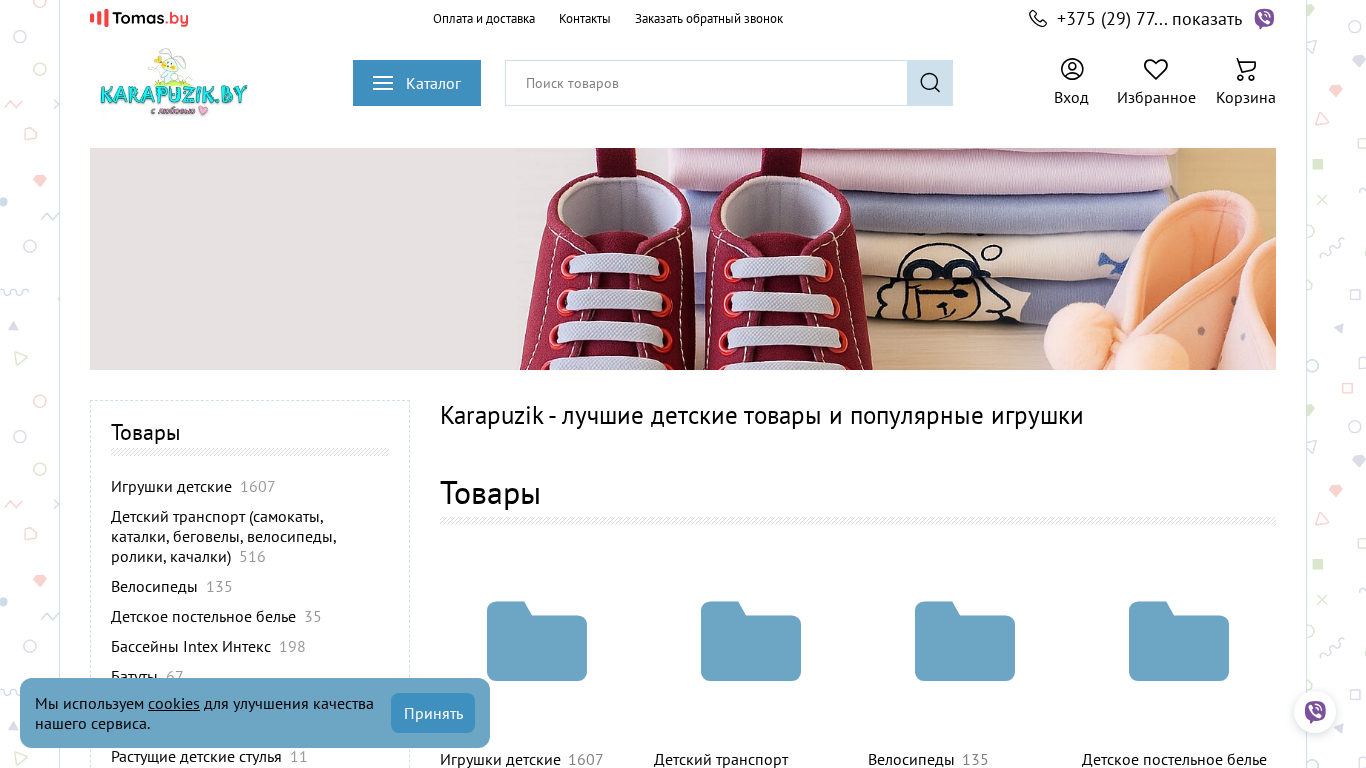Click Детский транспорт label under folder
This screenshot has width=1366, height=768.
click(x=721, y=759)
